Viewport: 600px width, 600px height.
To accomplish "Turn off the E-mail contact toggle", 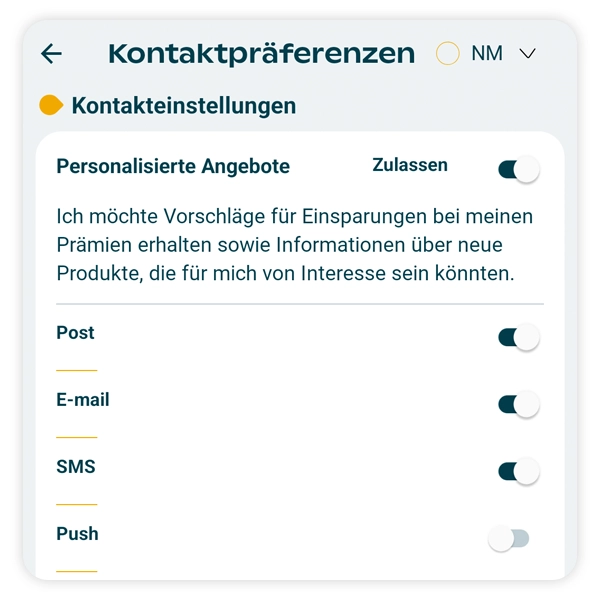I will 518,405.
